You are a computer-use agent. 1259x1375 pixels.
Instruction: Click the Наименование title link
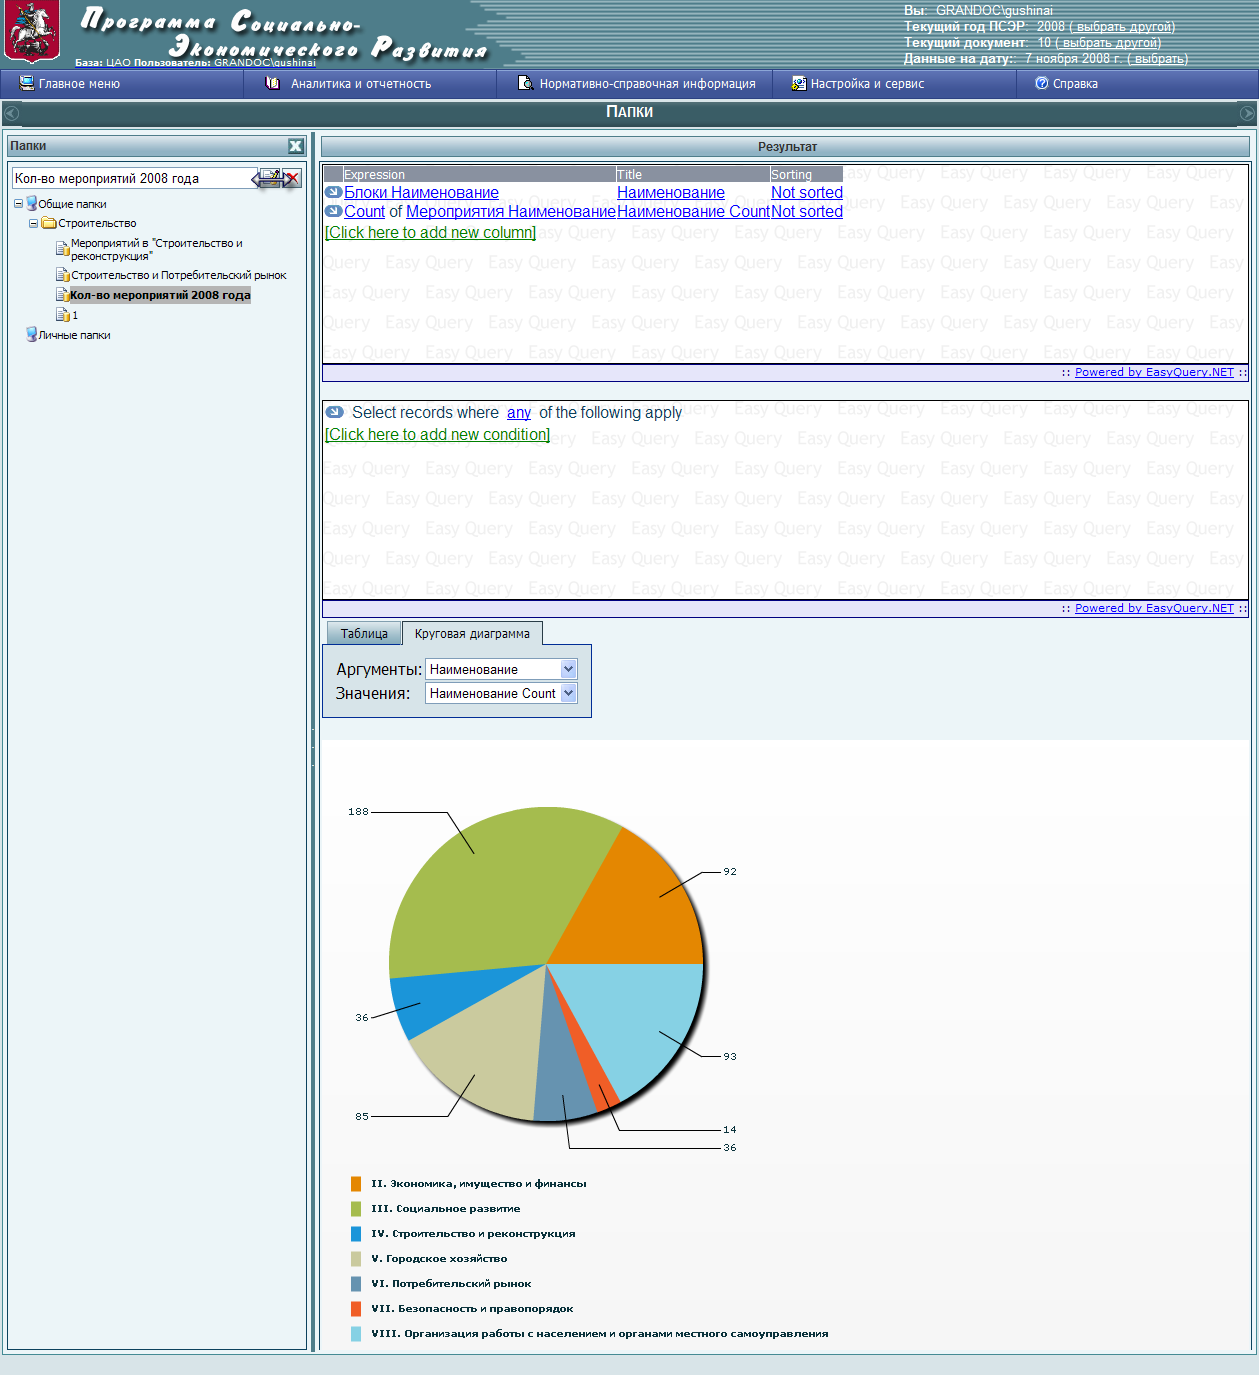(671, 192)
